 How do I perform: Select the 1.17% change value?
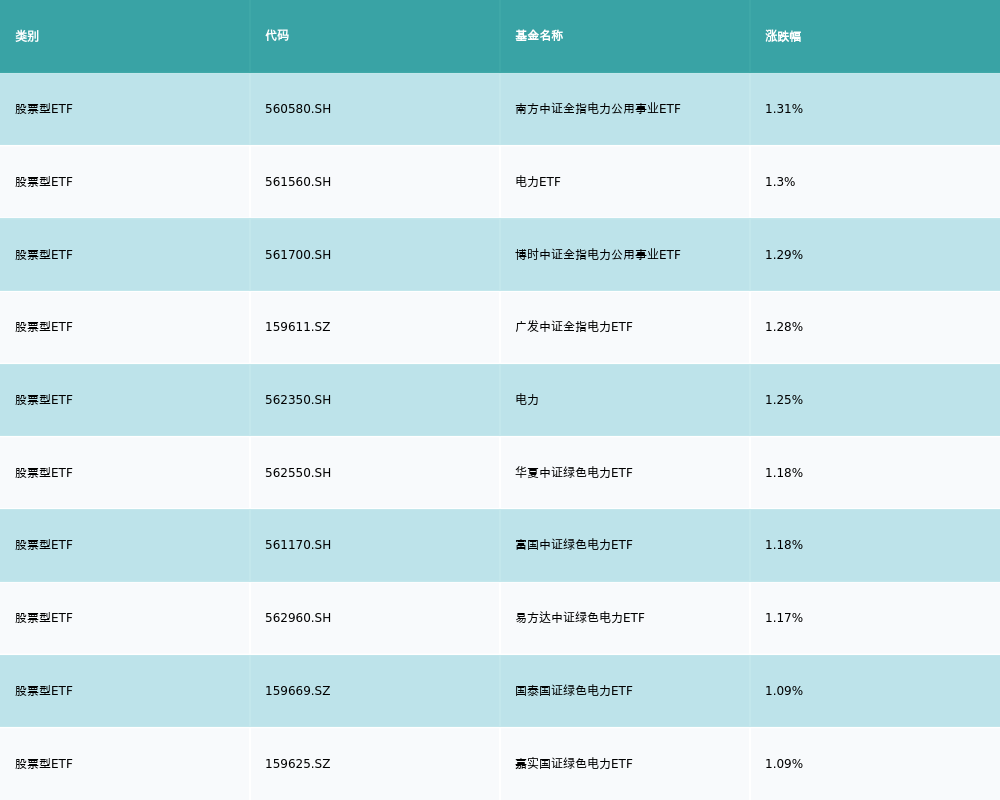tap(784, 618)
